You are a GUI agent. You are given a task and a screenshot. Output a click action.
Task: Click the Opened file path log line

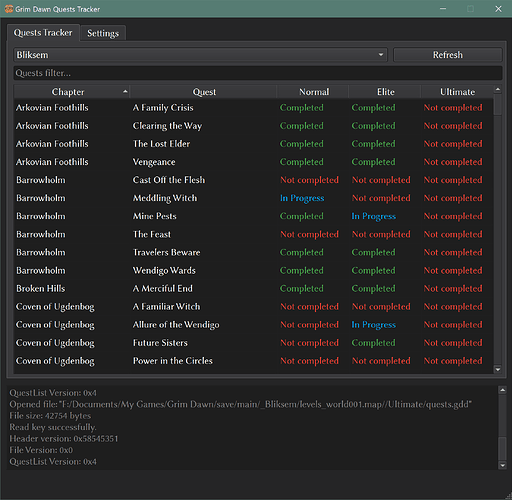point(240,405)
